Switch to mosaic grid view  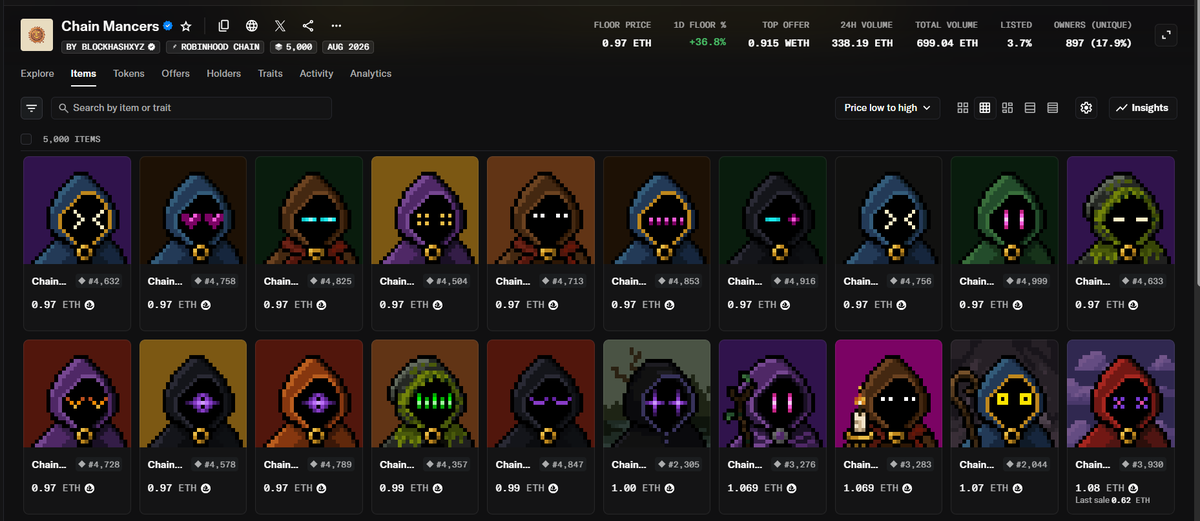pyautogui.click(x=1008, y=108)
